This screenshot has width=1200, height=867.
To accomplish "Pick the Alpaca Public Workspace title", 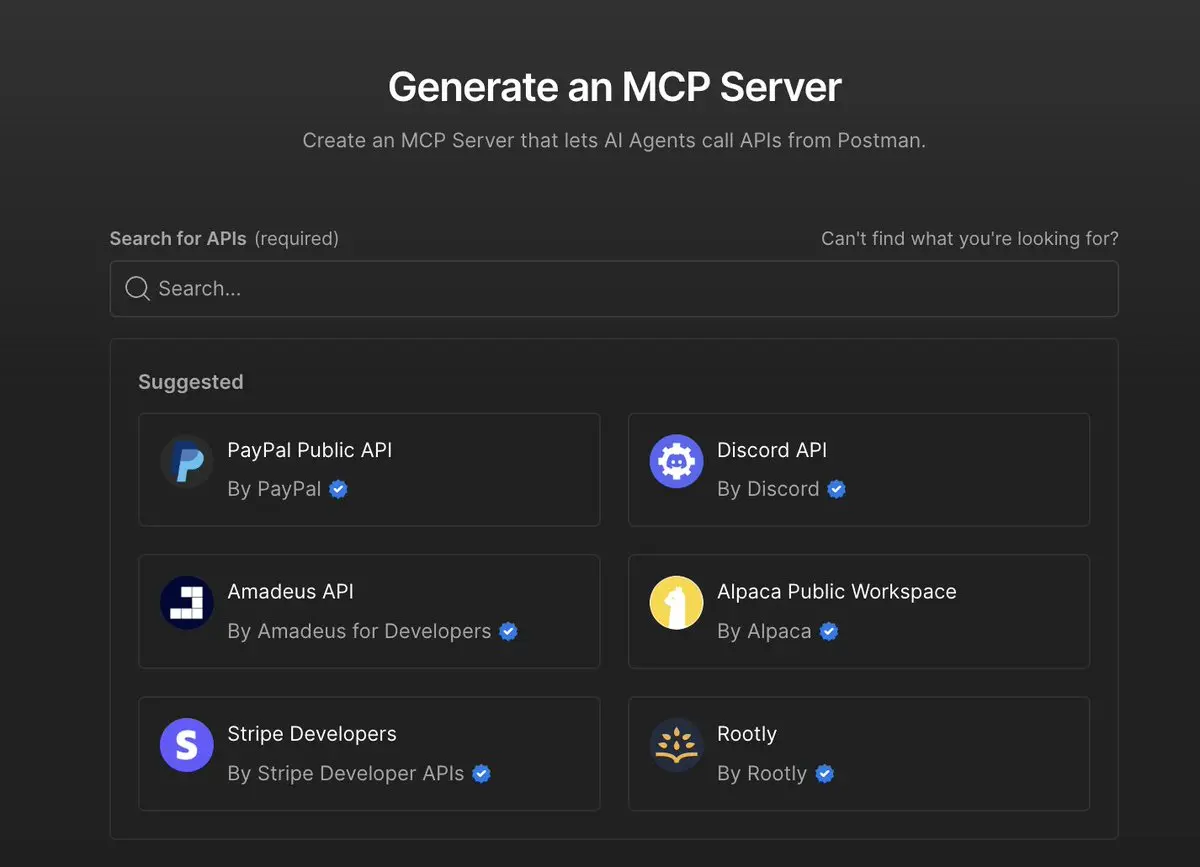I will coord(837,592).
